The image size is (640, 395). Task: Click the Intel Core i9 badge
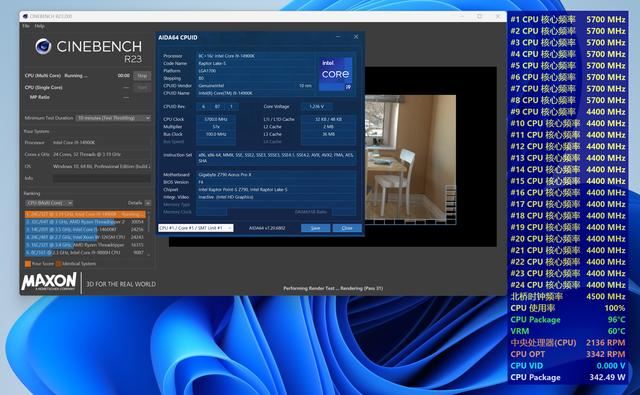pyautogui.click(x=336, y=74)
